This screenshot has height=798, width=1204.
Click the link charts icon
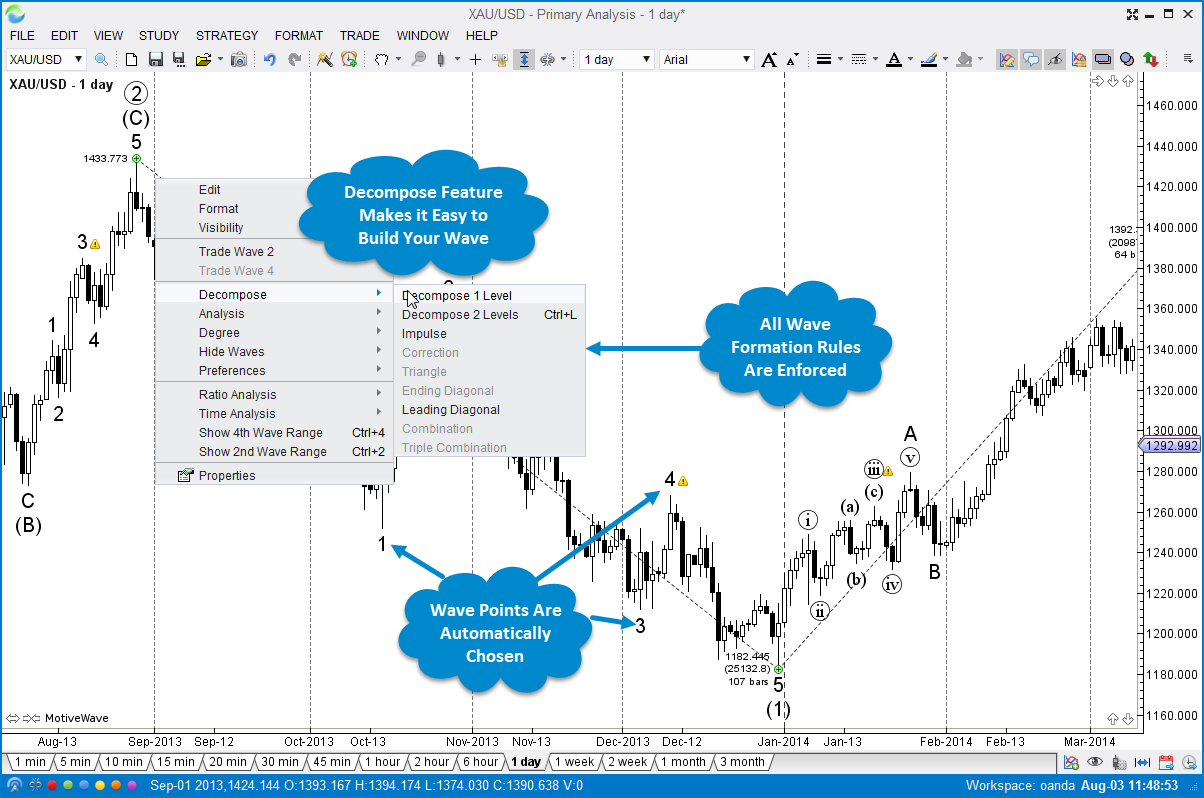[x=547, y=60]
